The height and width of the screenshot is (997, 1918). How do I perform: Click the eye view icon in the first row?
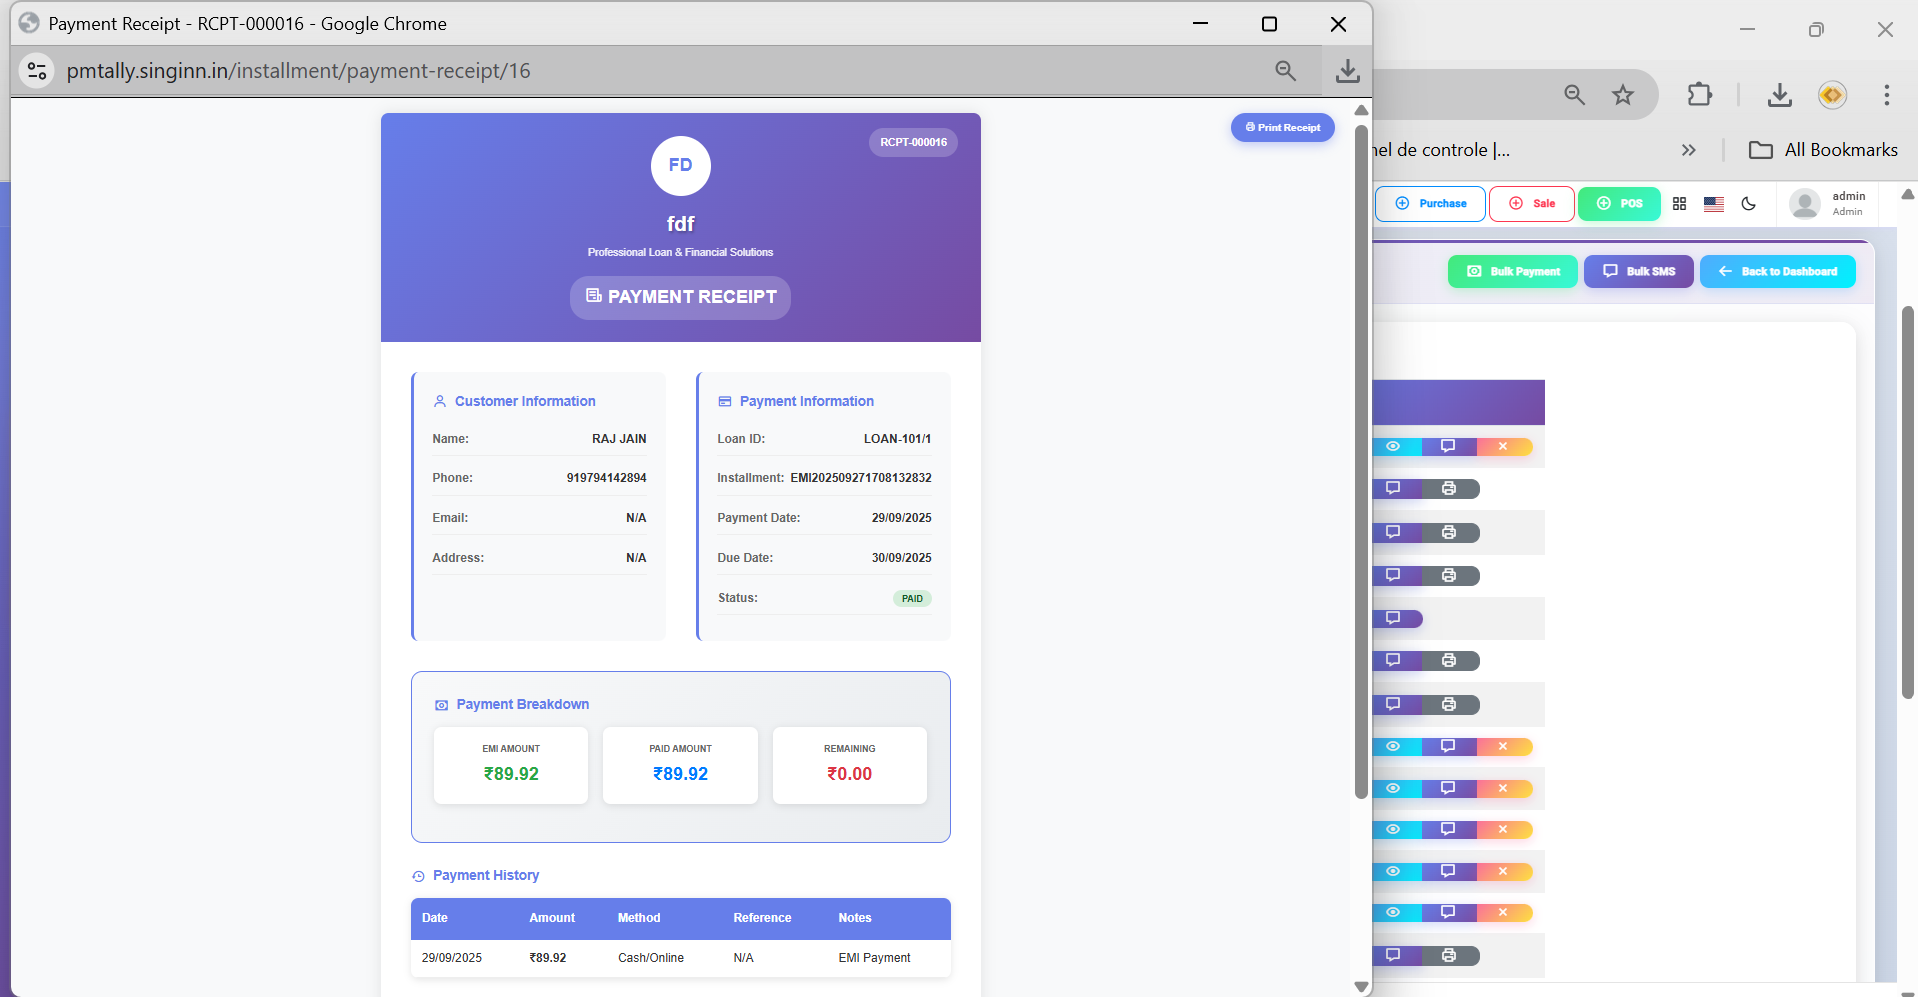[1393, 447]
